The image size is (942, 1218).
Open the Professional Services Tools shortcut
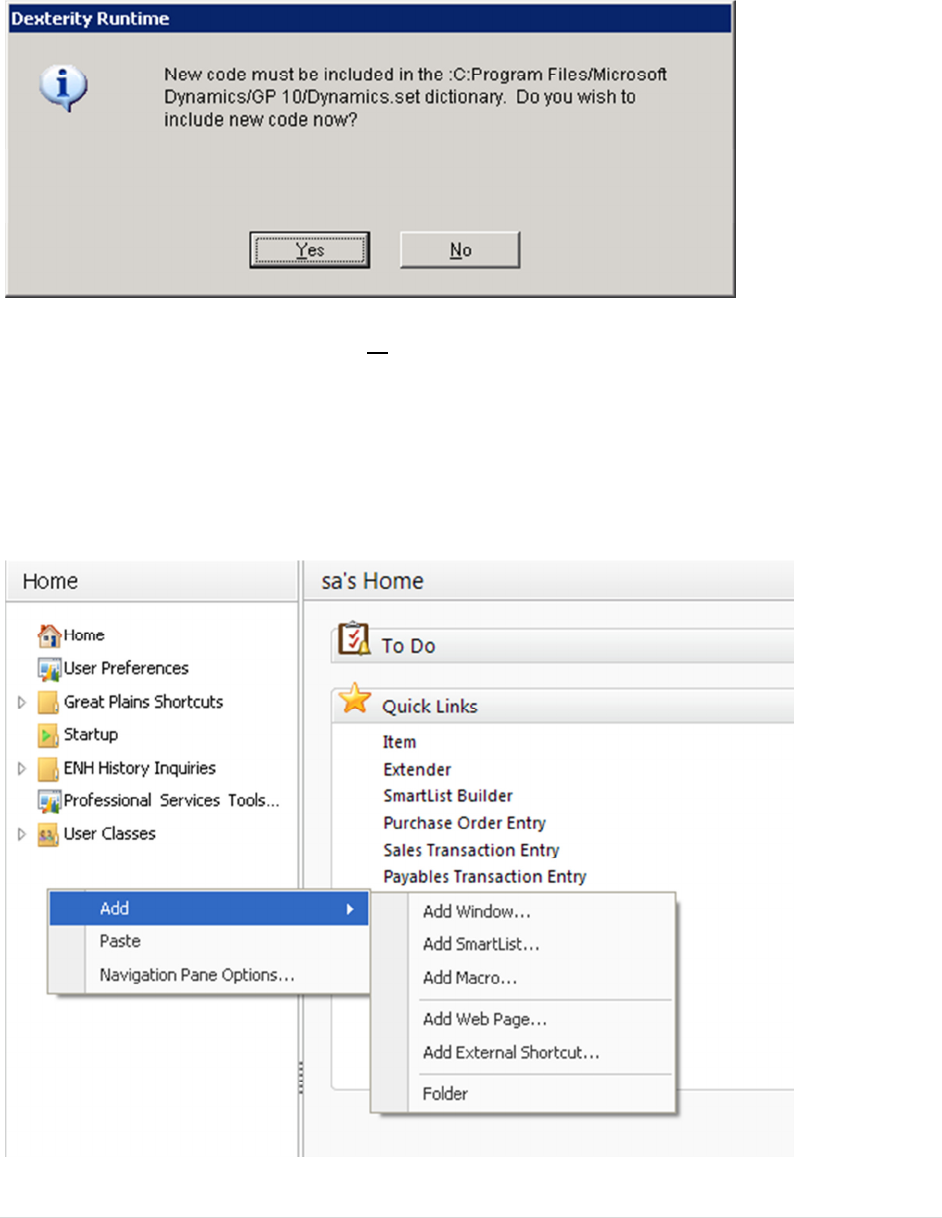point(172,801)
